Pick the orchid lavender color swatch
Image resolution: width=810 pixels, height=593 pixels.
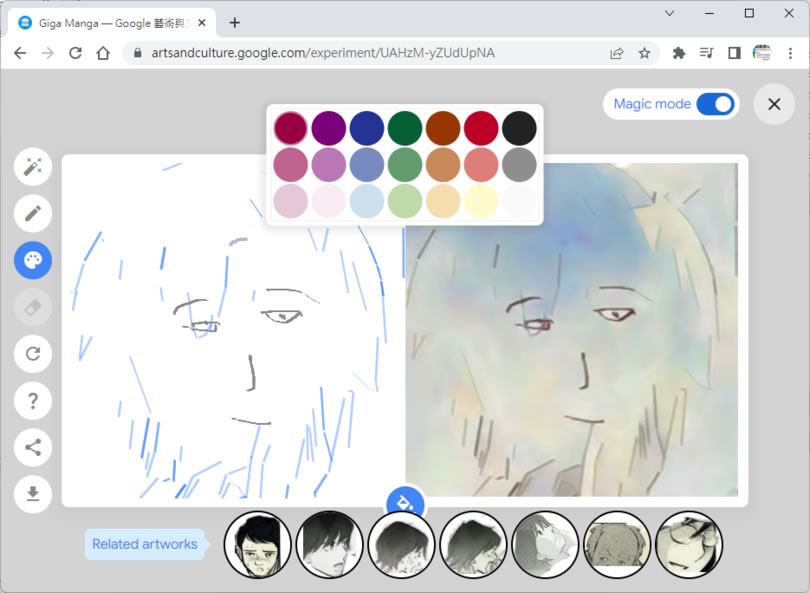pyautogui.click(x=329, y=164)
